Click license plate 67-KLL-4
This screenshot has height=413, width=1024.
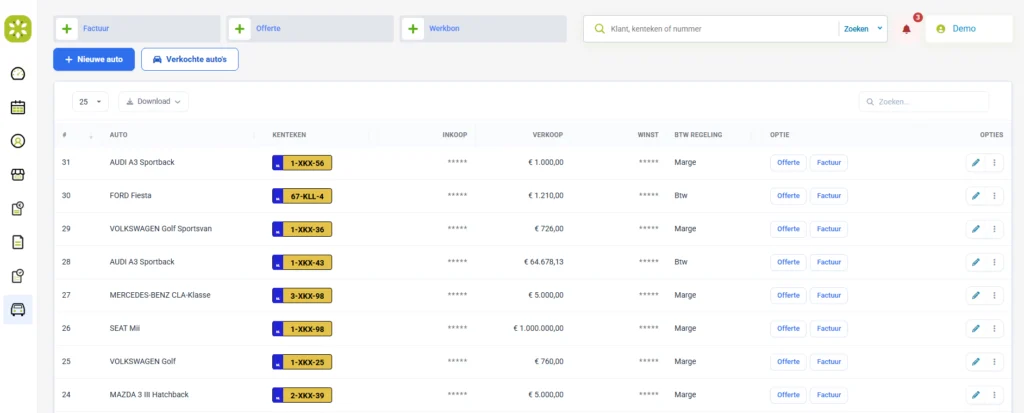point(302,195)
